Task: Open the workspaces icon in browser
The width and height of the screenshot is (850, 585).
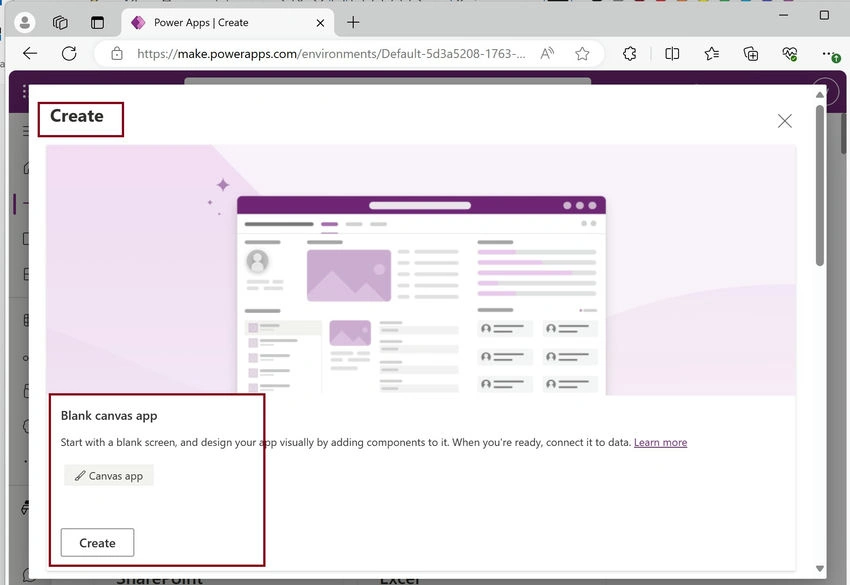Action: click(60, 22)
